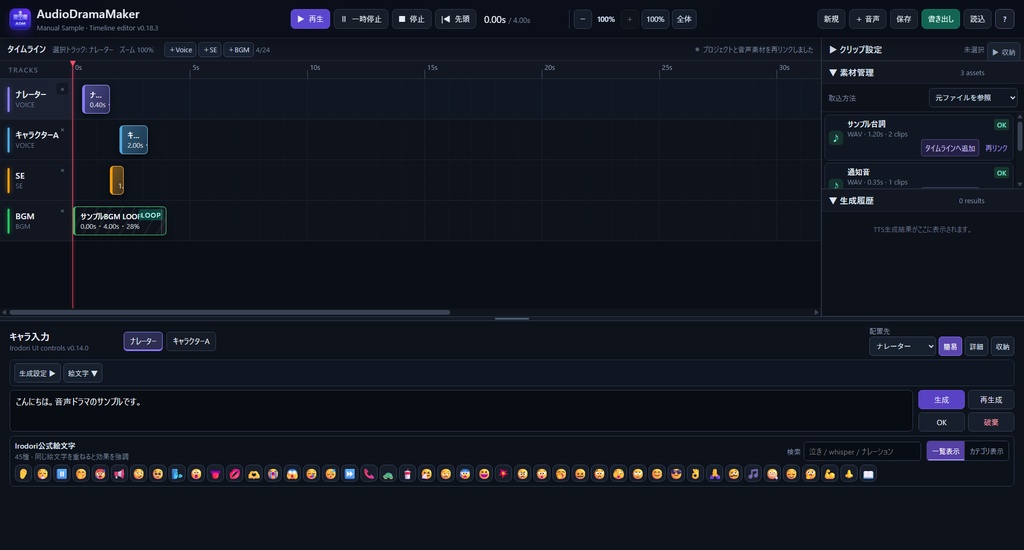Screen dimensions: 1024x550
Task: Collapse the 素材管理 panel
Action: pos(852,73)
